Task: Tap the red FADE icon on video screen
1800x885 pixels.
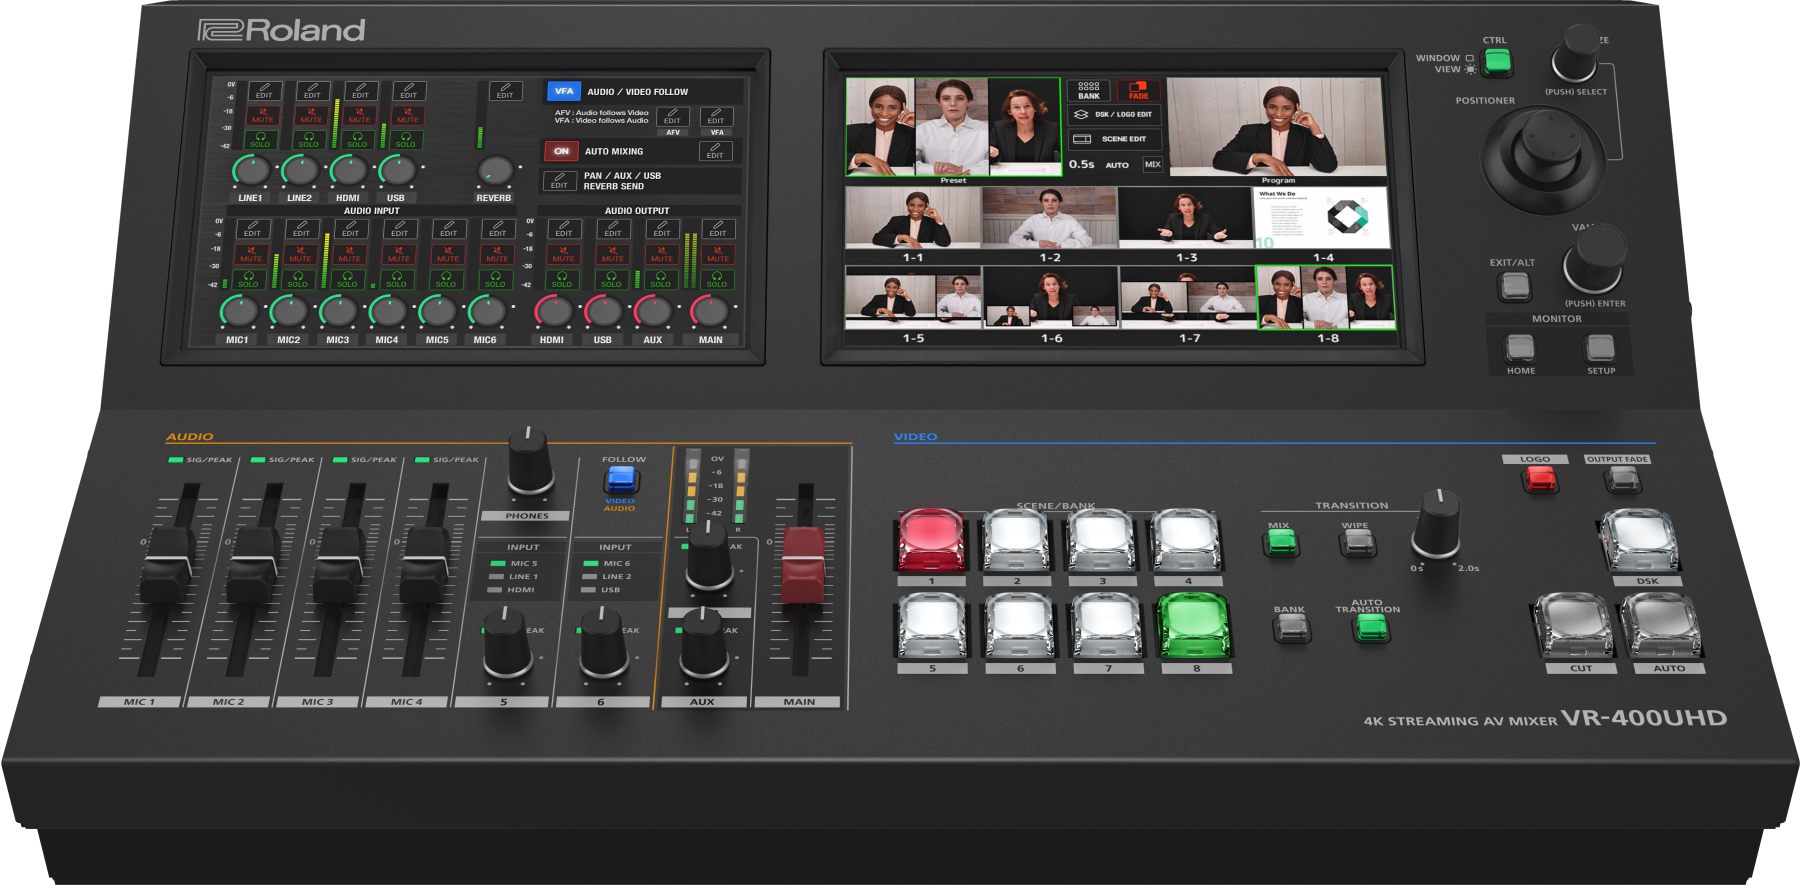Action: (1139, 90)
